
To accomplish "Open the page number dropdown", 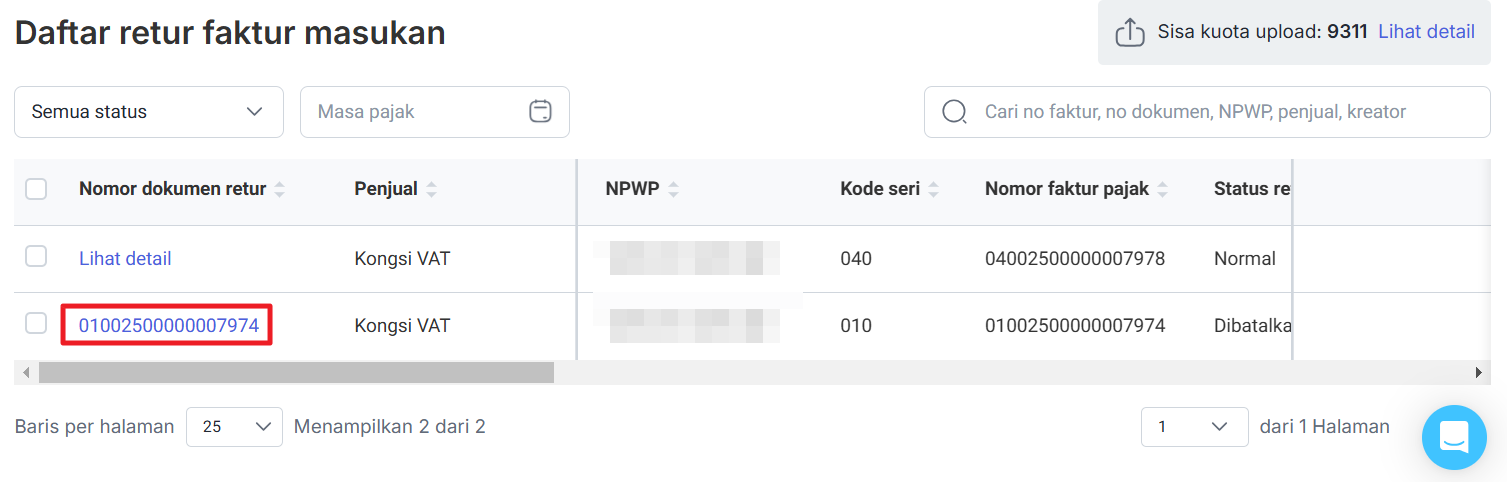I will point(1194,427).
